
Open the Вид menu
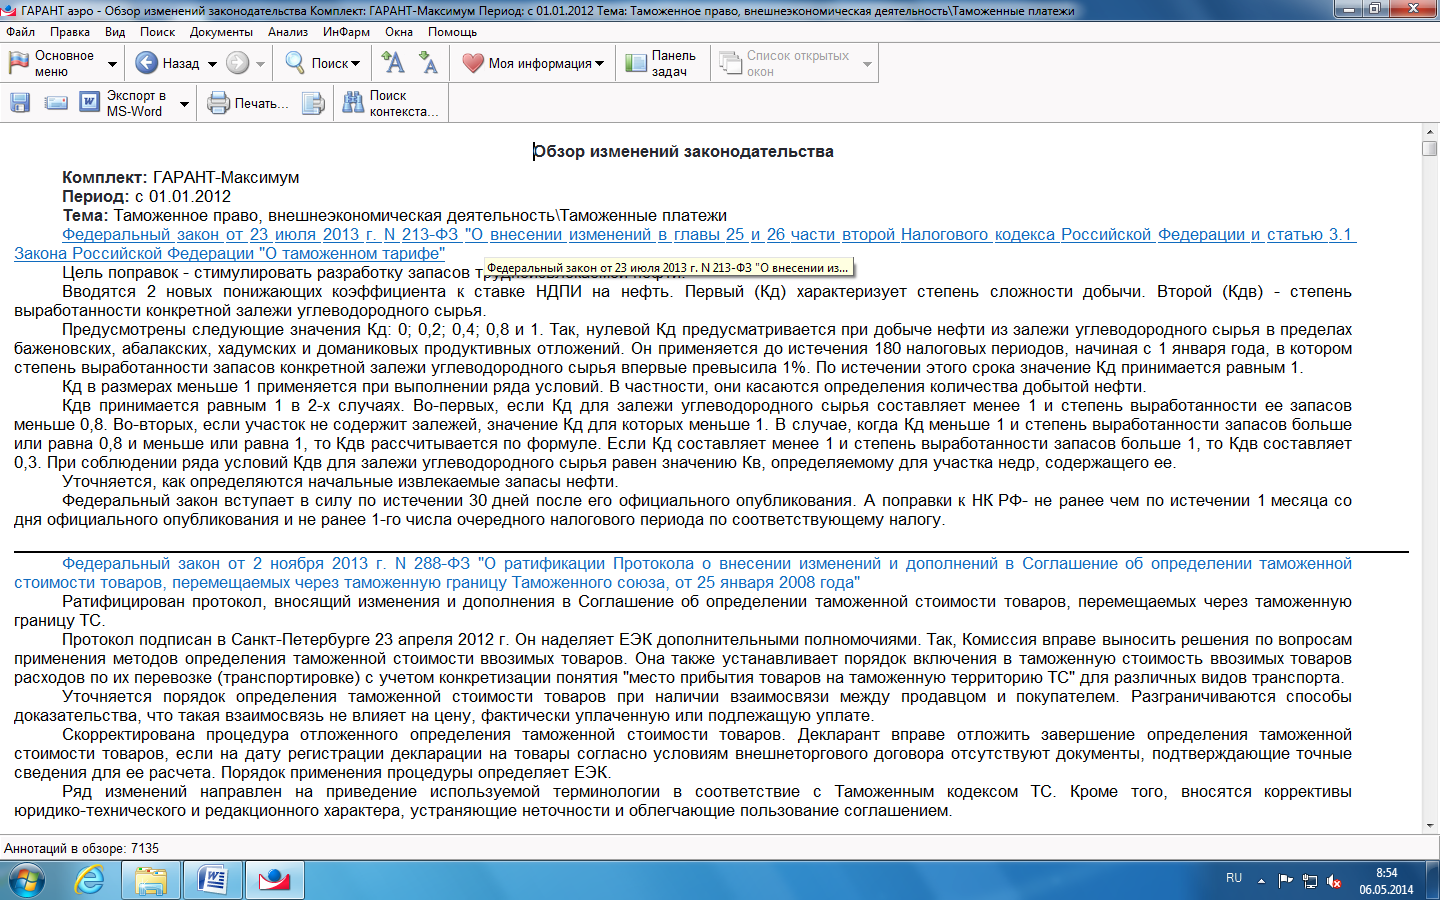(x=115, y=32)
